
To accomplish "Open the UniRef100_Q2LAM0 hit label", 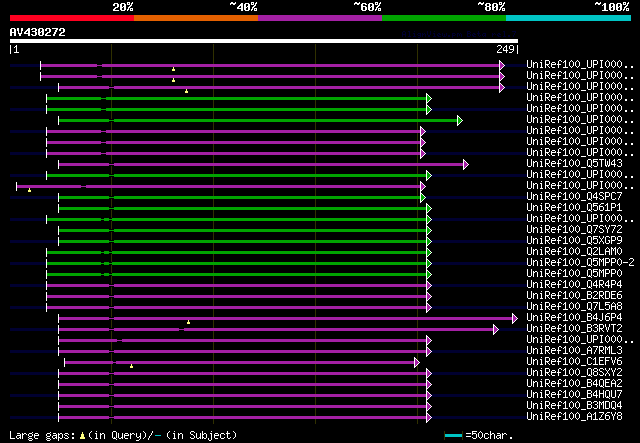I will 574,252.
